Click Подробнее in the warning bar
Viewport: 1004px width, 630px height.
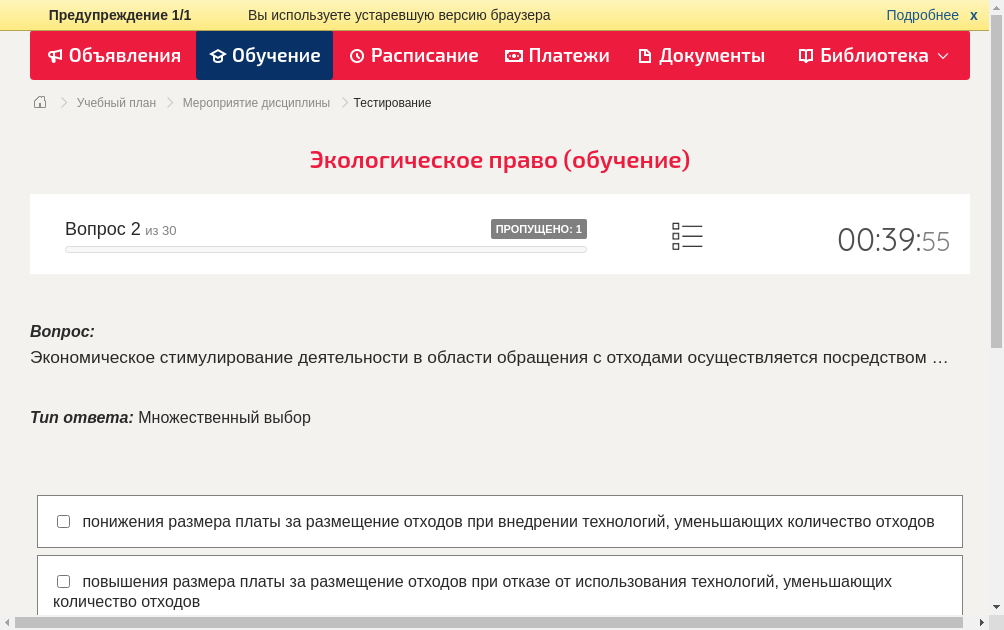point(922,15)
